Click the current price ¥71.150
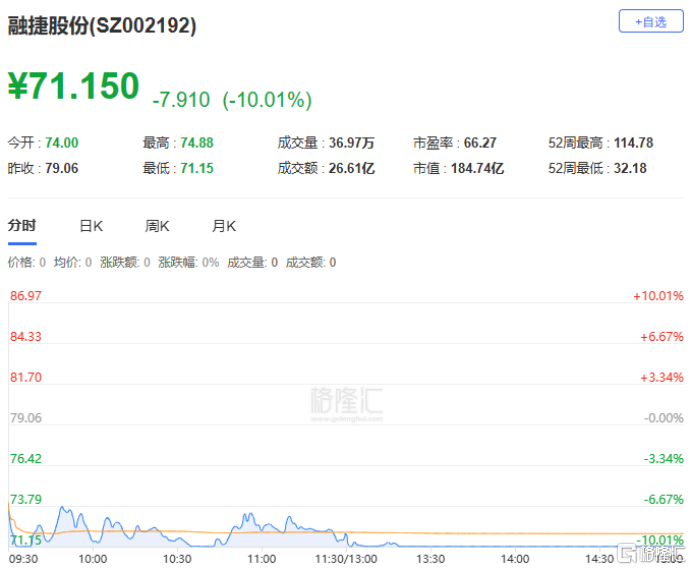Viewport: 692px width, 570px height. pos(73,86)
